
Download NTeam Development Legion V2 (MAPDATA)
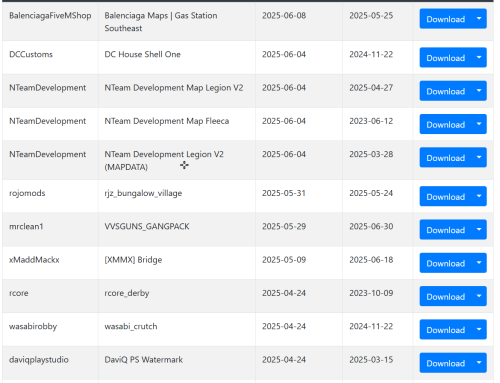[x=446, y=158]
